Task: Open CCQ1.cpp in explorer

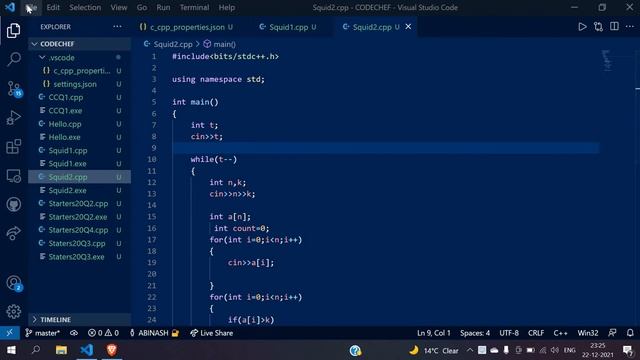Action: [x=80, y=97]
